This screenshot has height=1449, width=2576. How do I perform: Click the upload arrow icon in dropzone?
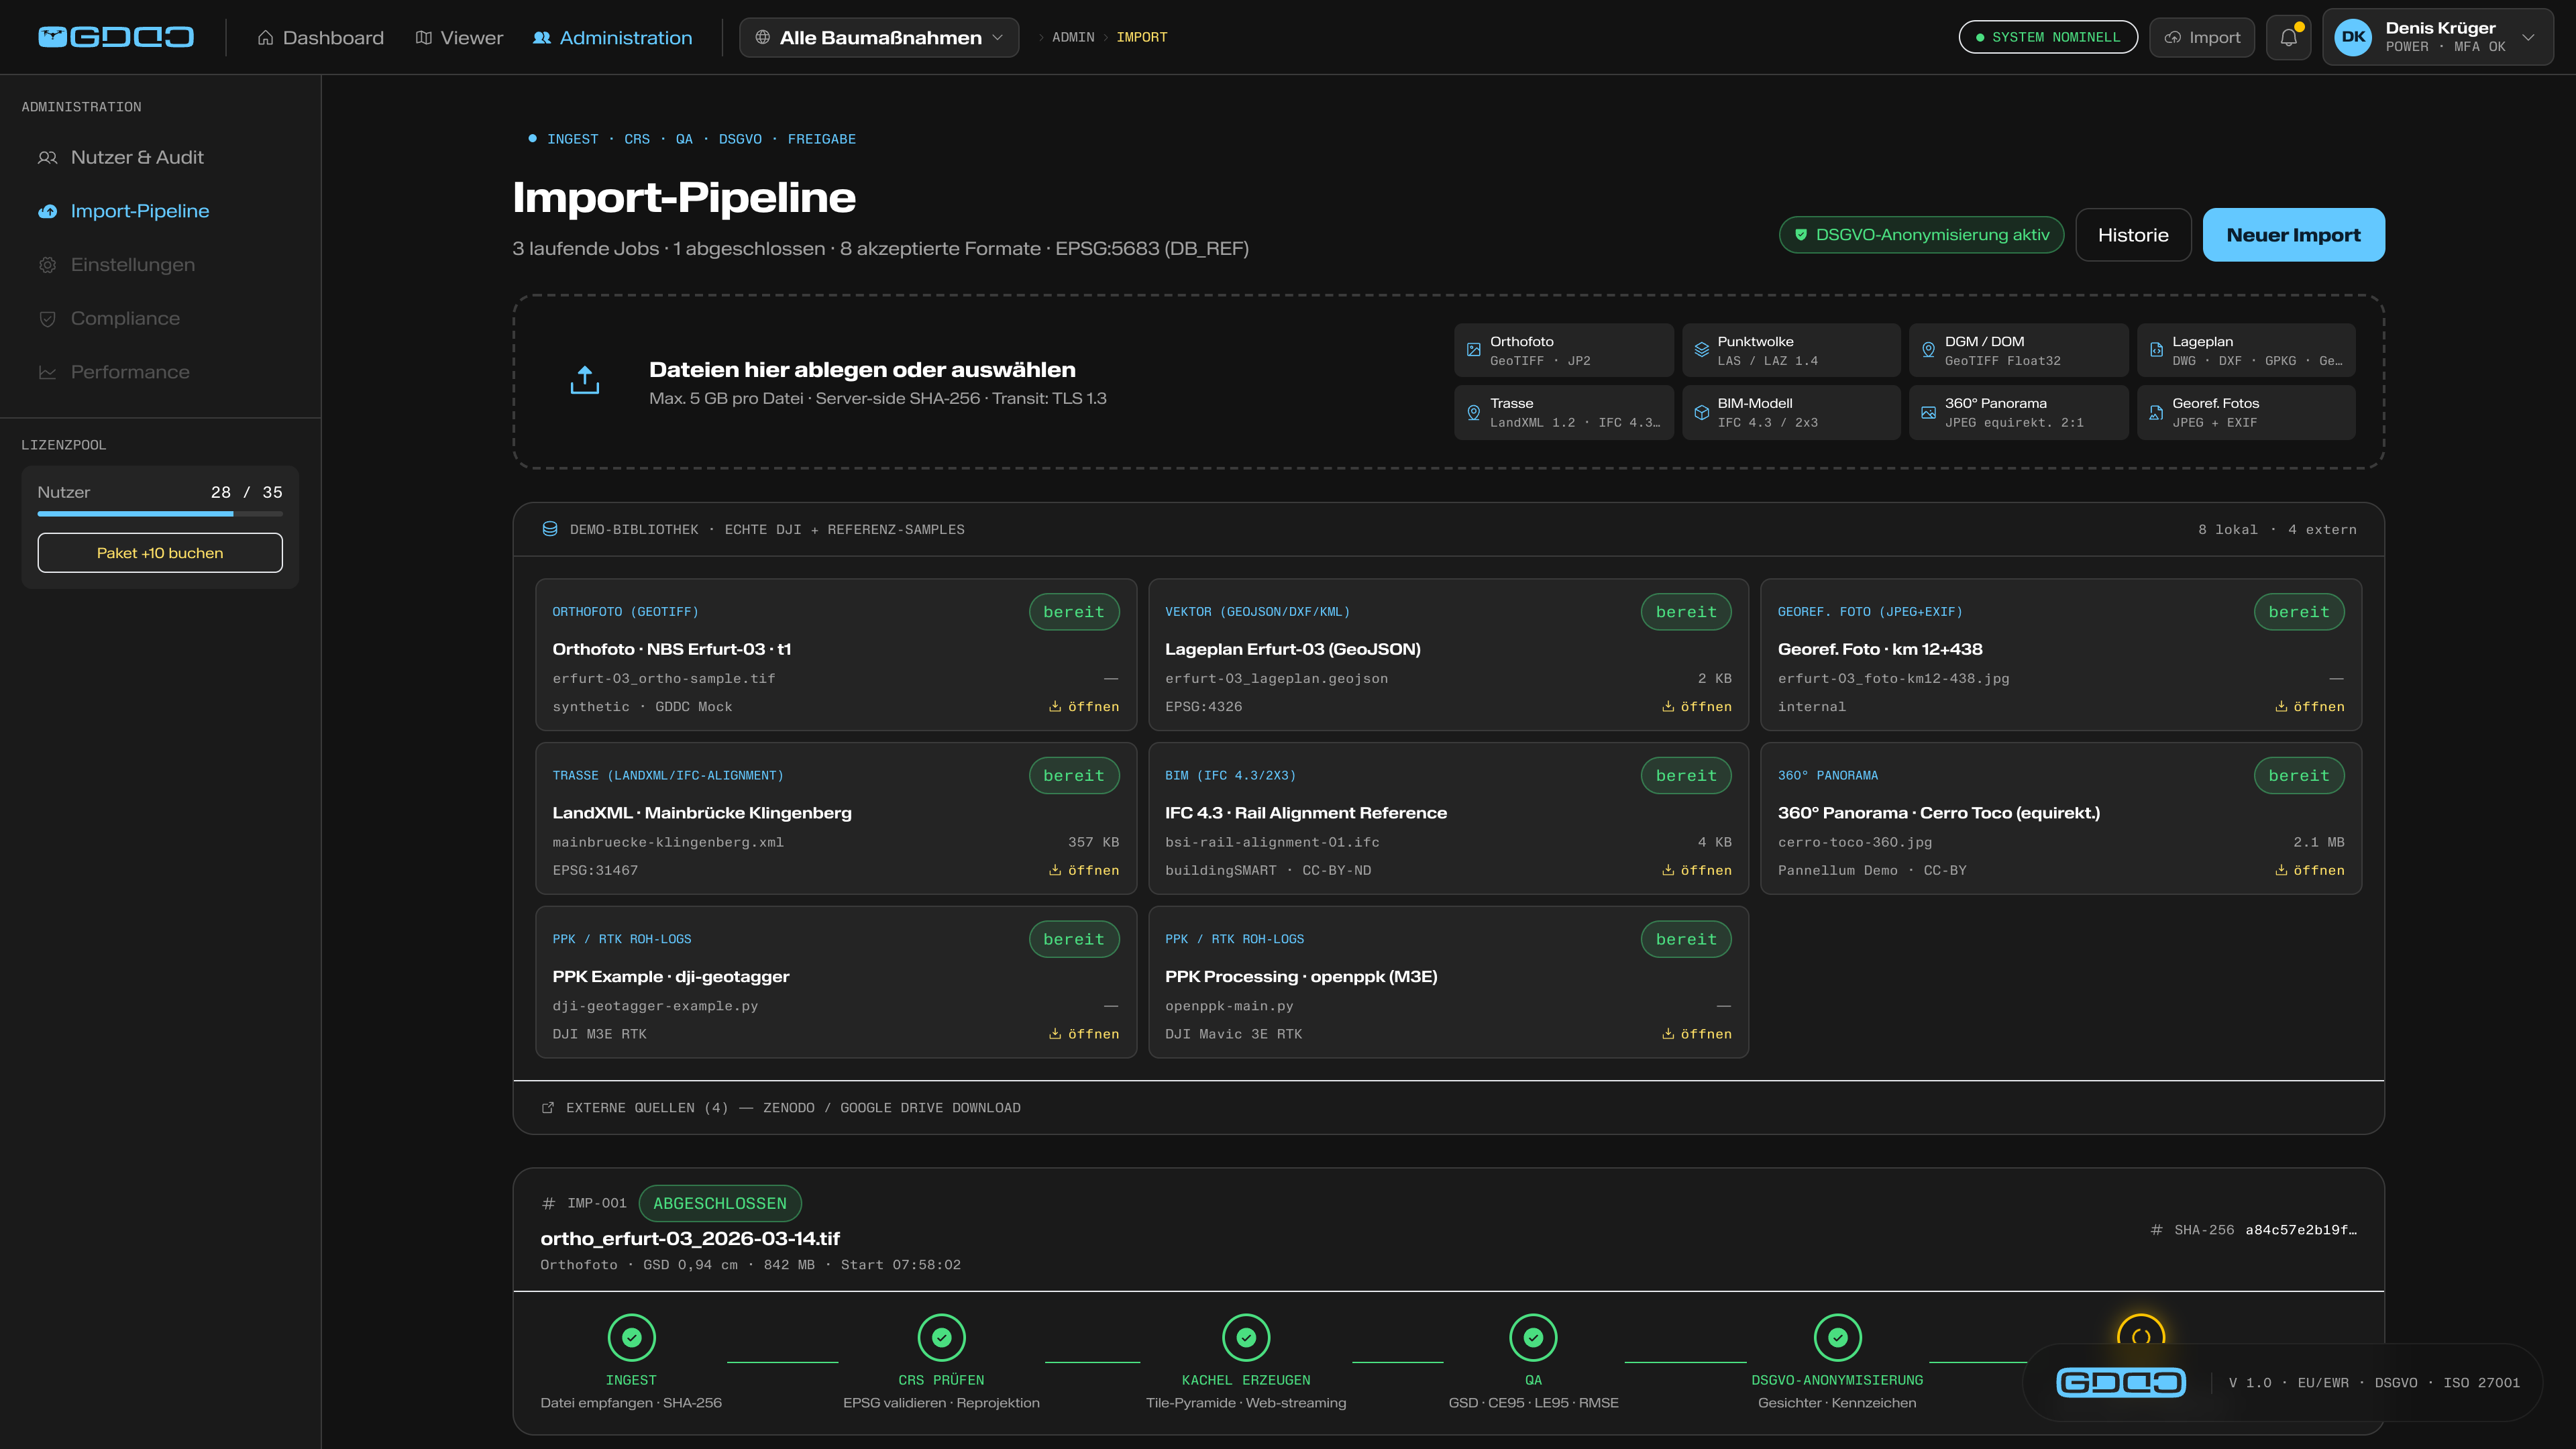[585, 380]
